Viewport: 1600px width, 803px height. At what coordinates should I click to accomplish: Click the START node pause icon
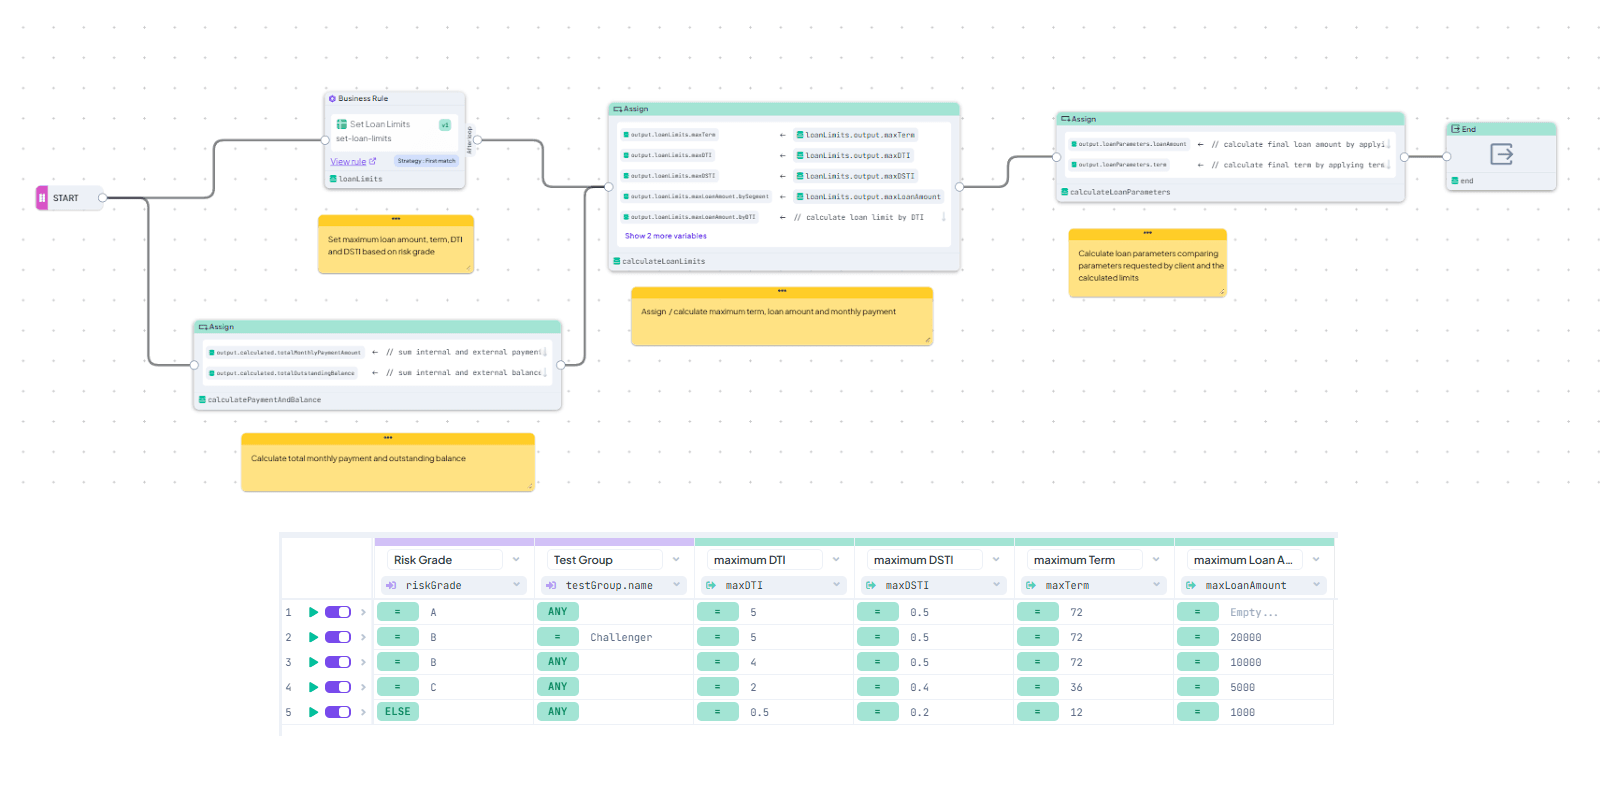coord(42,198)
